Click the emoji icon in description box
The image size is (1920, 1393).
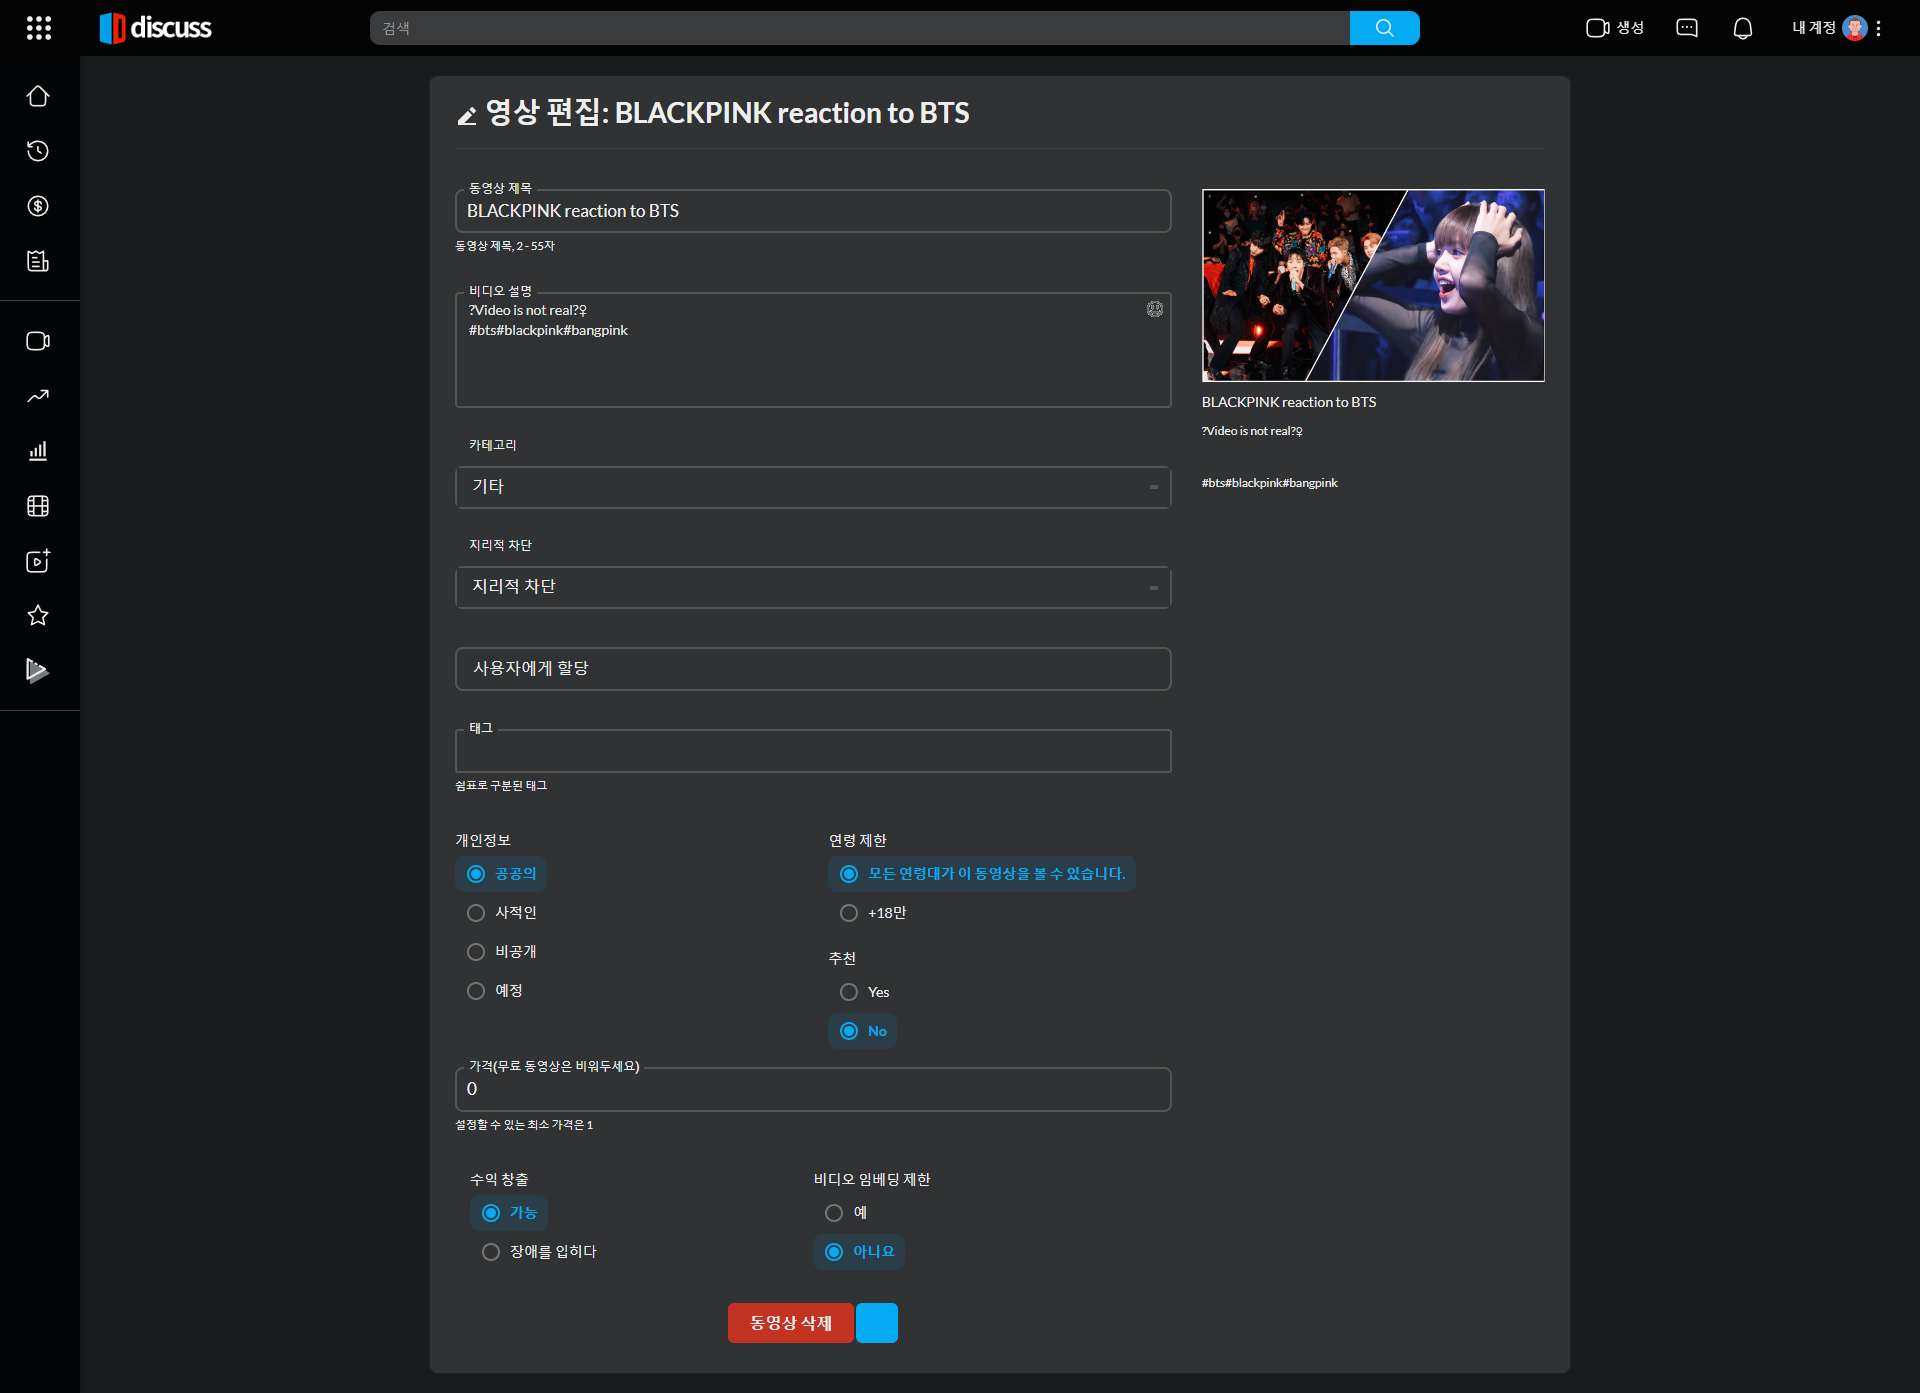point(1155,309)
